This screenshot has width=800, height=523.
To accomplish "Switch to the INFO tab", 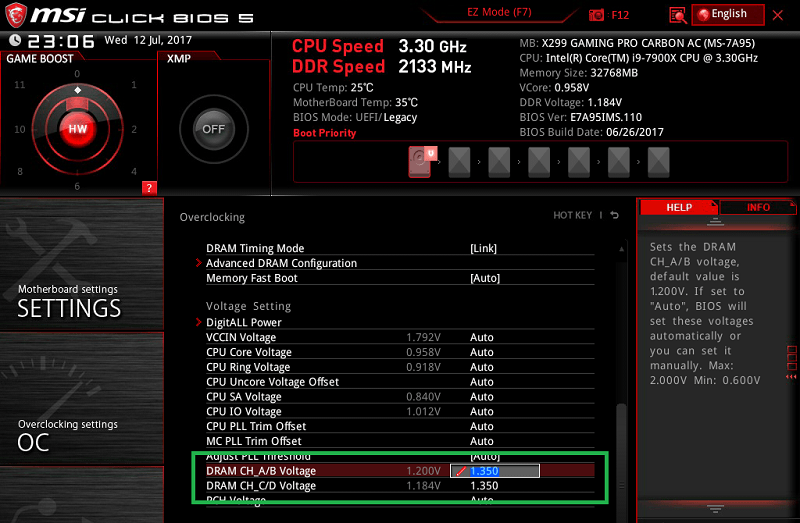I will [758, 208].
